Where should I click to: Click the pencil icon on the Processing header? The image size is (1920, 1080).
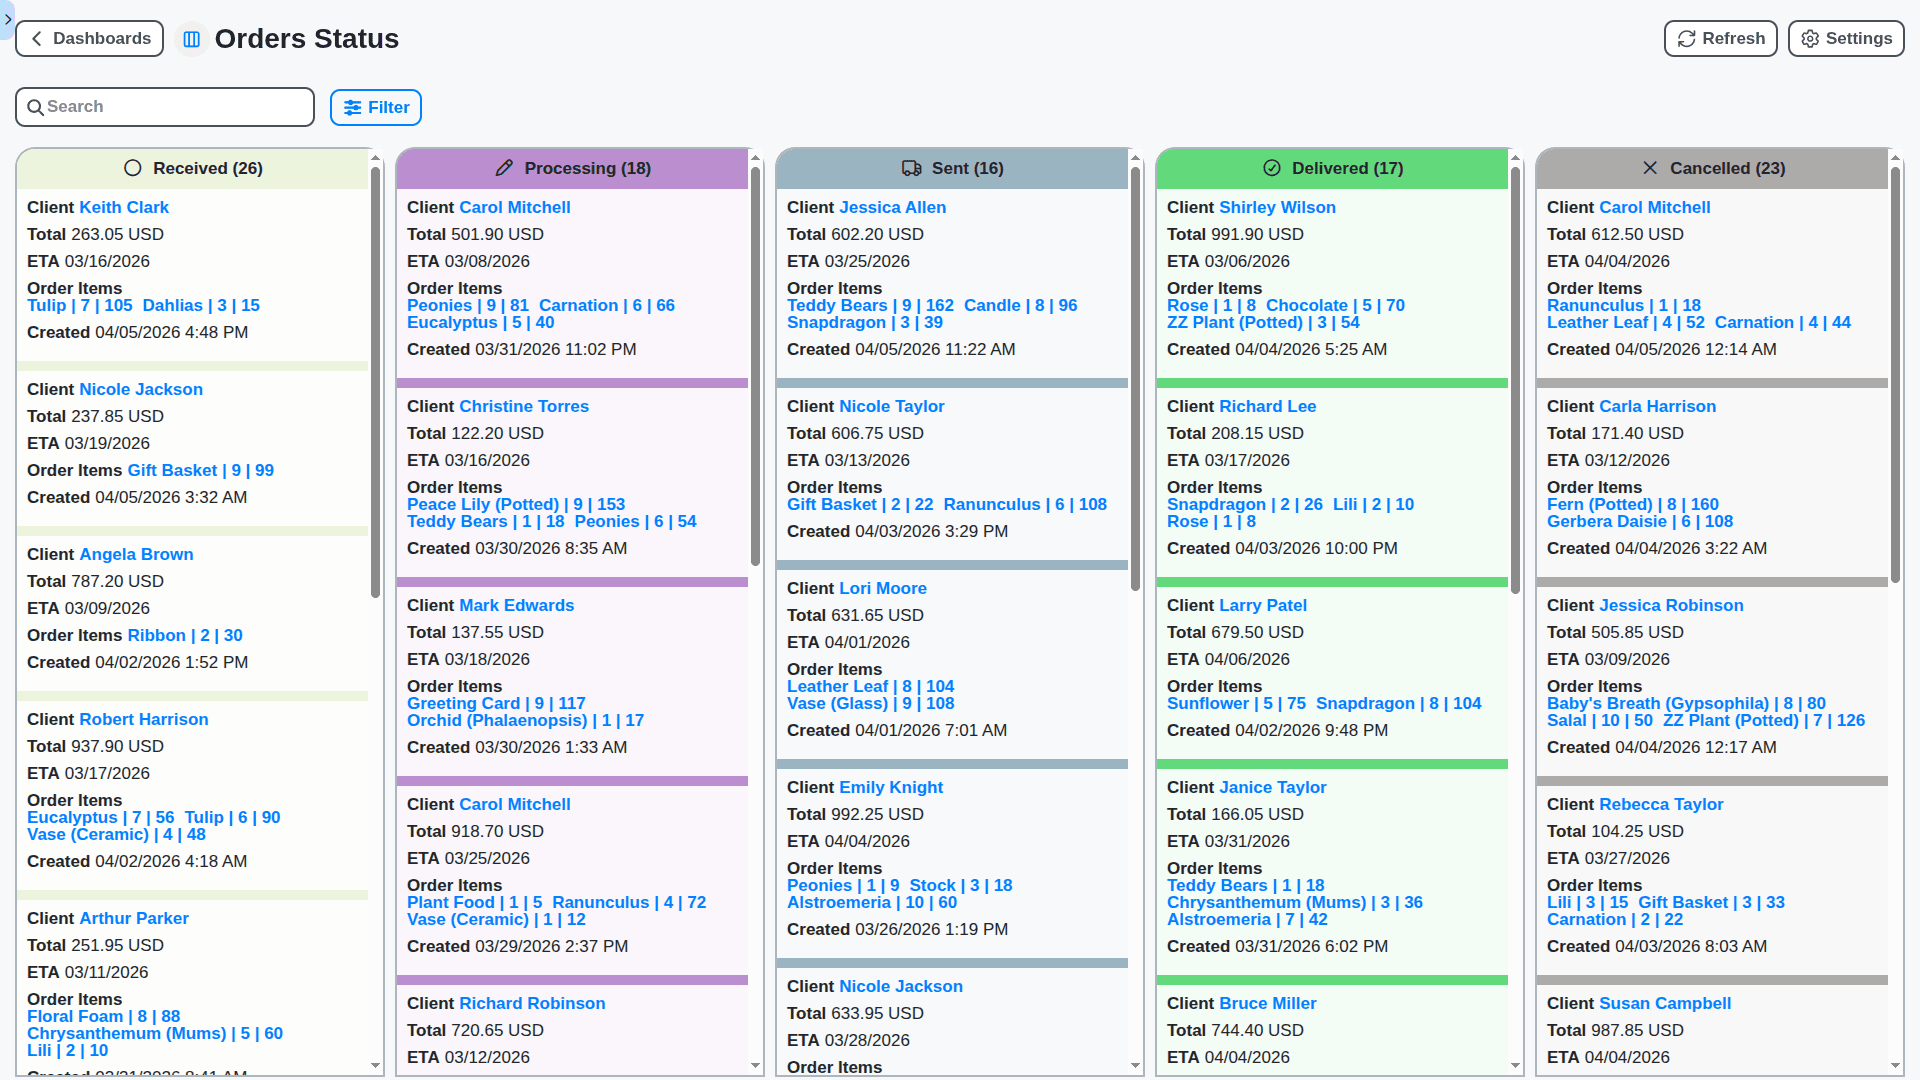tap(504, 168)
